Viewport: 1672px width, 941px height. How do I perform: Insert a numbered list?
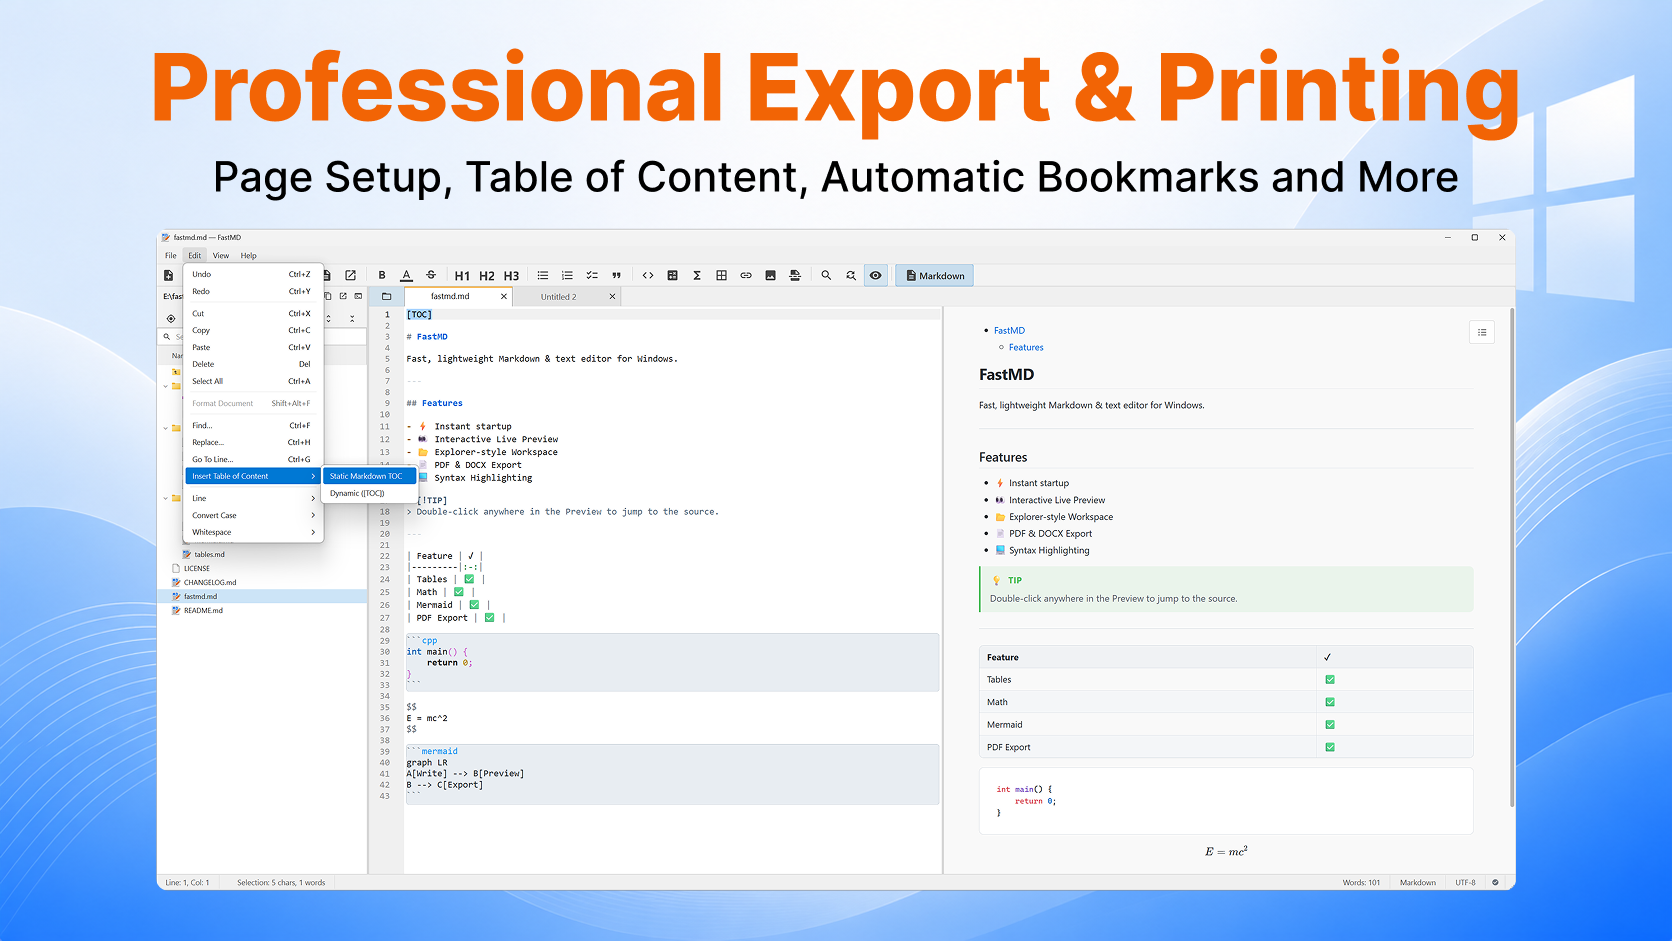(567, 275)
